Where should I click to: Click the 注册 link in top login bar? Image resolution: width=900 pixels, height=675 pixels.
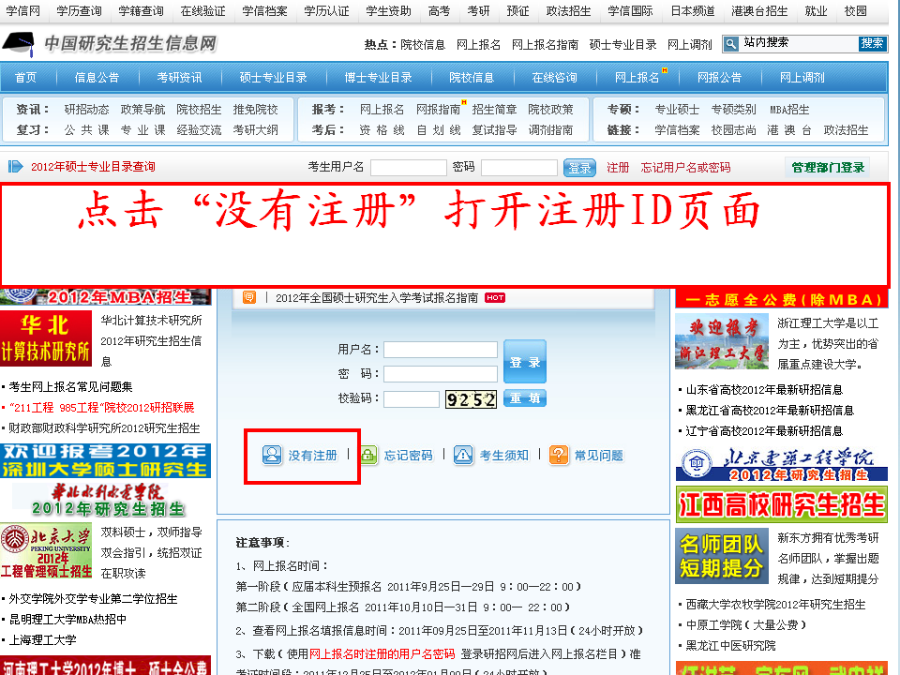click(x=618, y=167)
